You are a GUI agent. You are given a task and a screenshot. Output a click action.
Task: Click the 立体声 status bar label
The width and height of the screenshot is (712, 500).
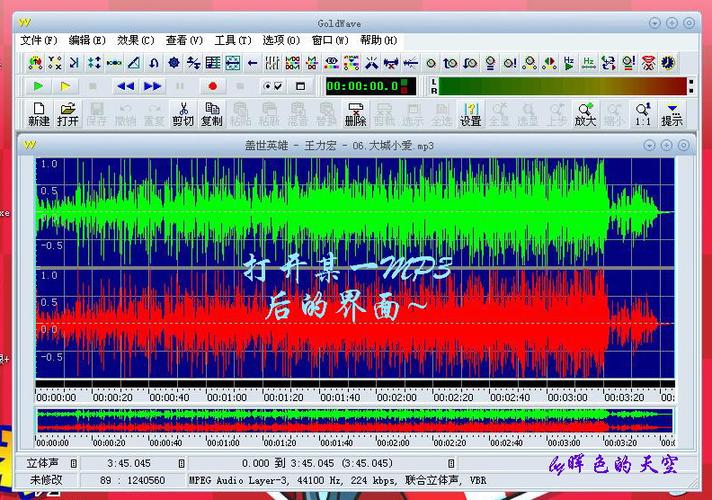tap(42, 463)
